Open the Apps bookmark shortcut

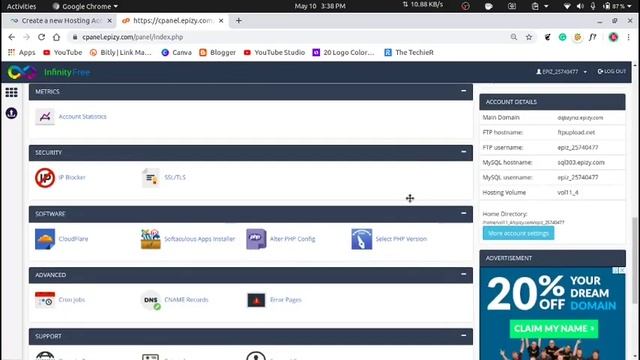tap(22, 52)
